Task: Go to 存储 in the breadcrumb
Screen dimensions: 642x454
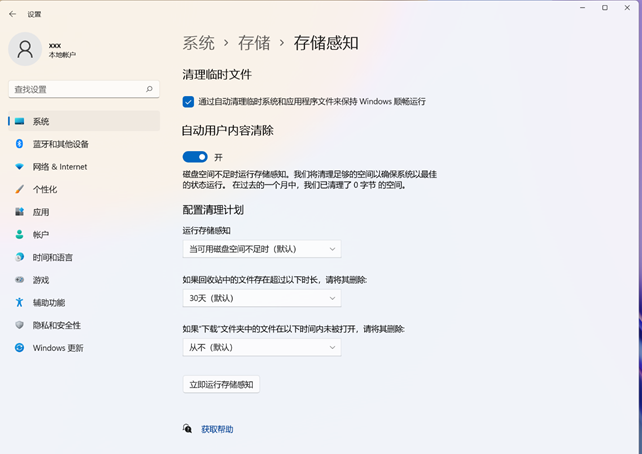Action: point(254,43)
